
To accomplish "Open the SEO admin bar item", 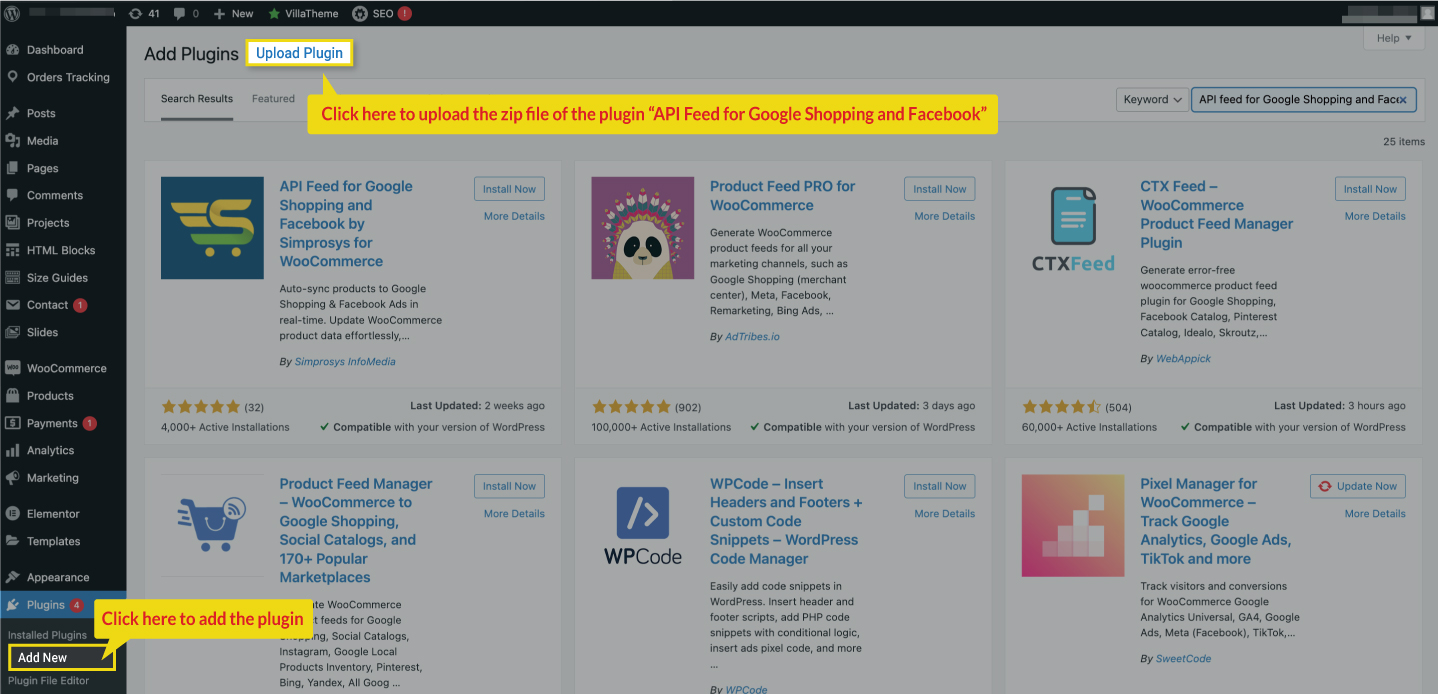I will point(382,14).
